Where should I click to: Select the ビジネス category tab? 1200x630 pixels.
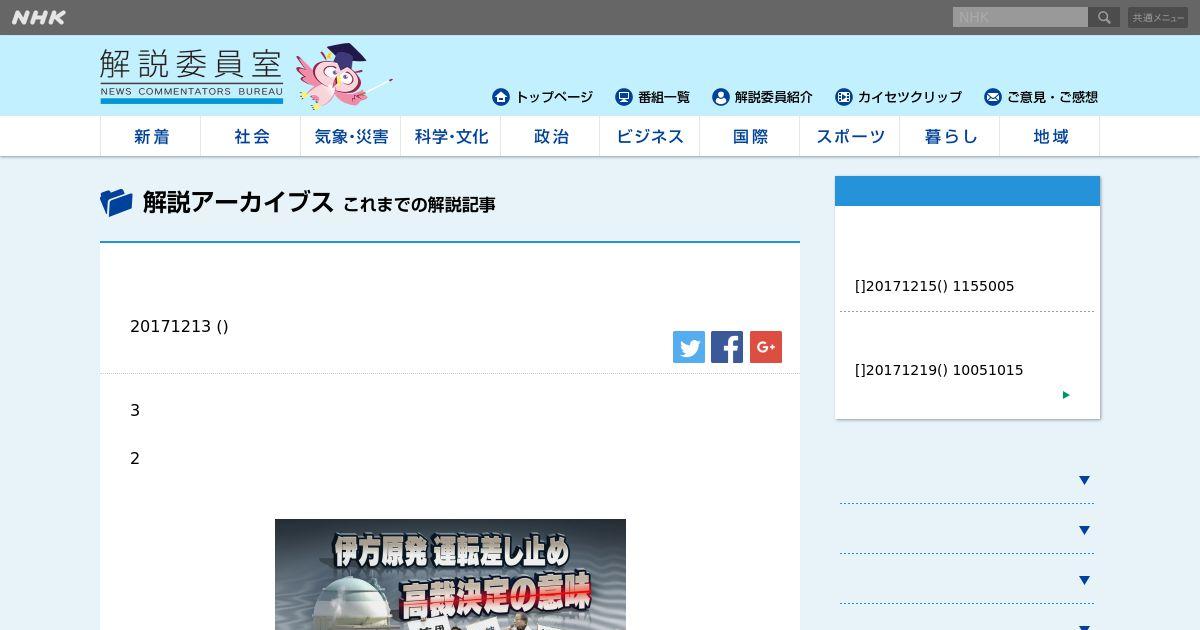point(650,136)
